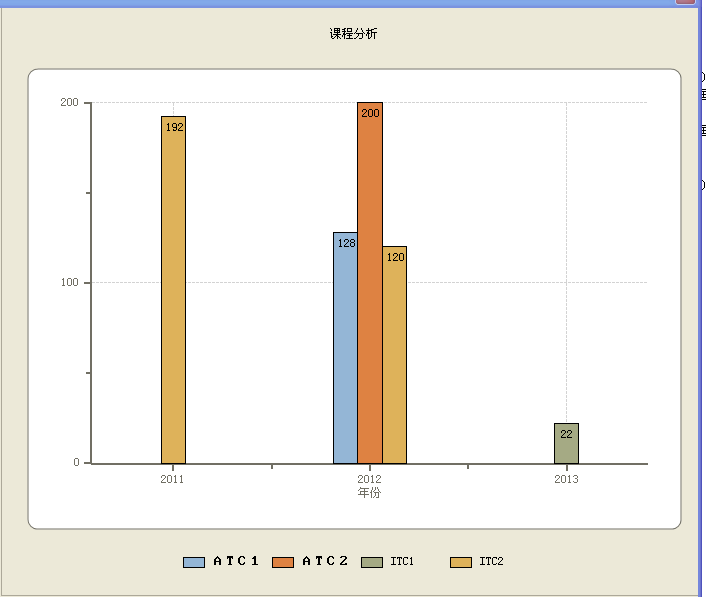Close the chart window
This screenshot has width=708, height=597.
685,1
